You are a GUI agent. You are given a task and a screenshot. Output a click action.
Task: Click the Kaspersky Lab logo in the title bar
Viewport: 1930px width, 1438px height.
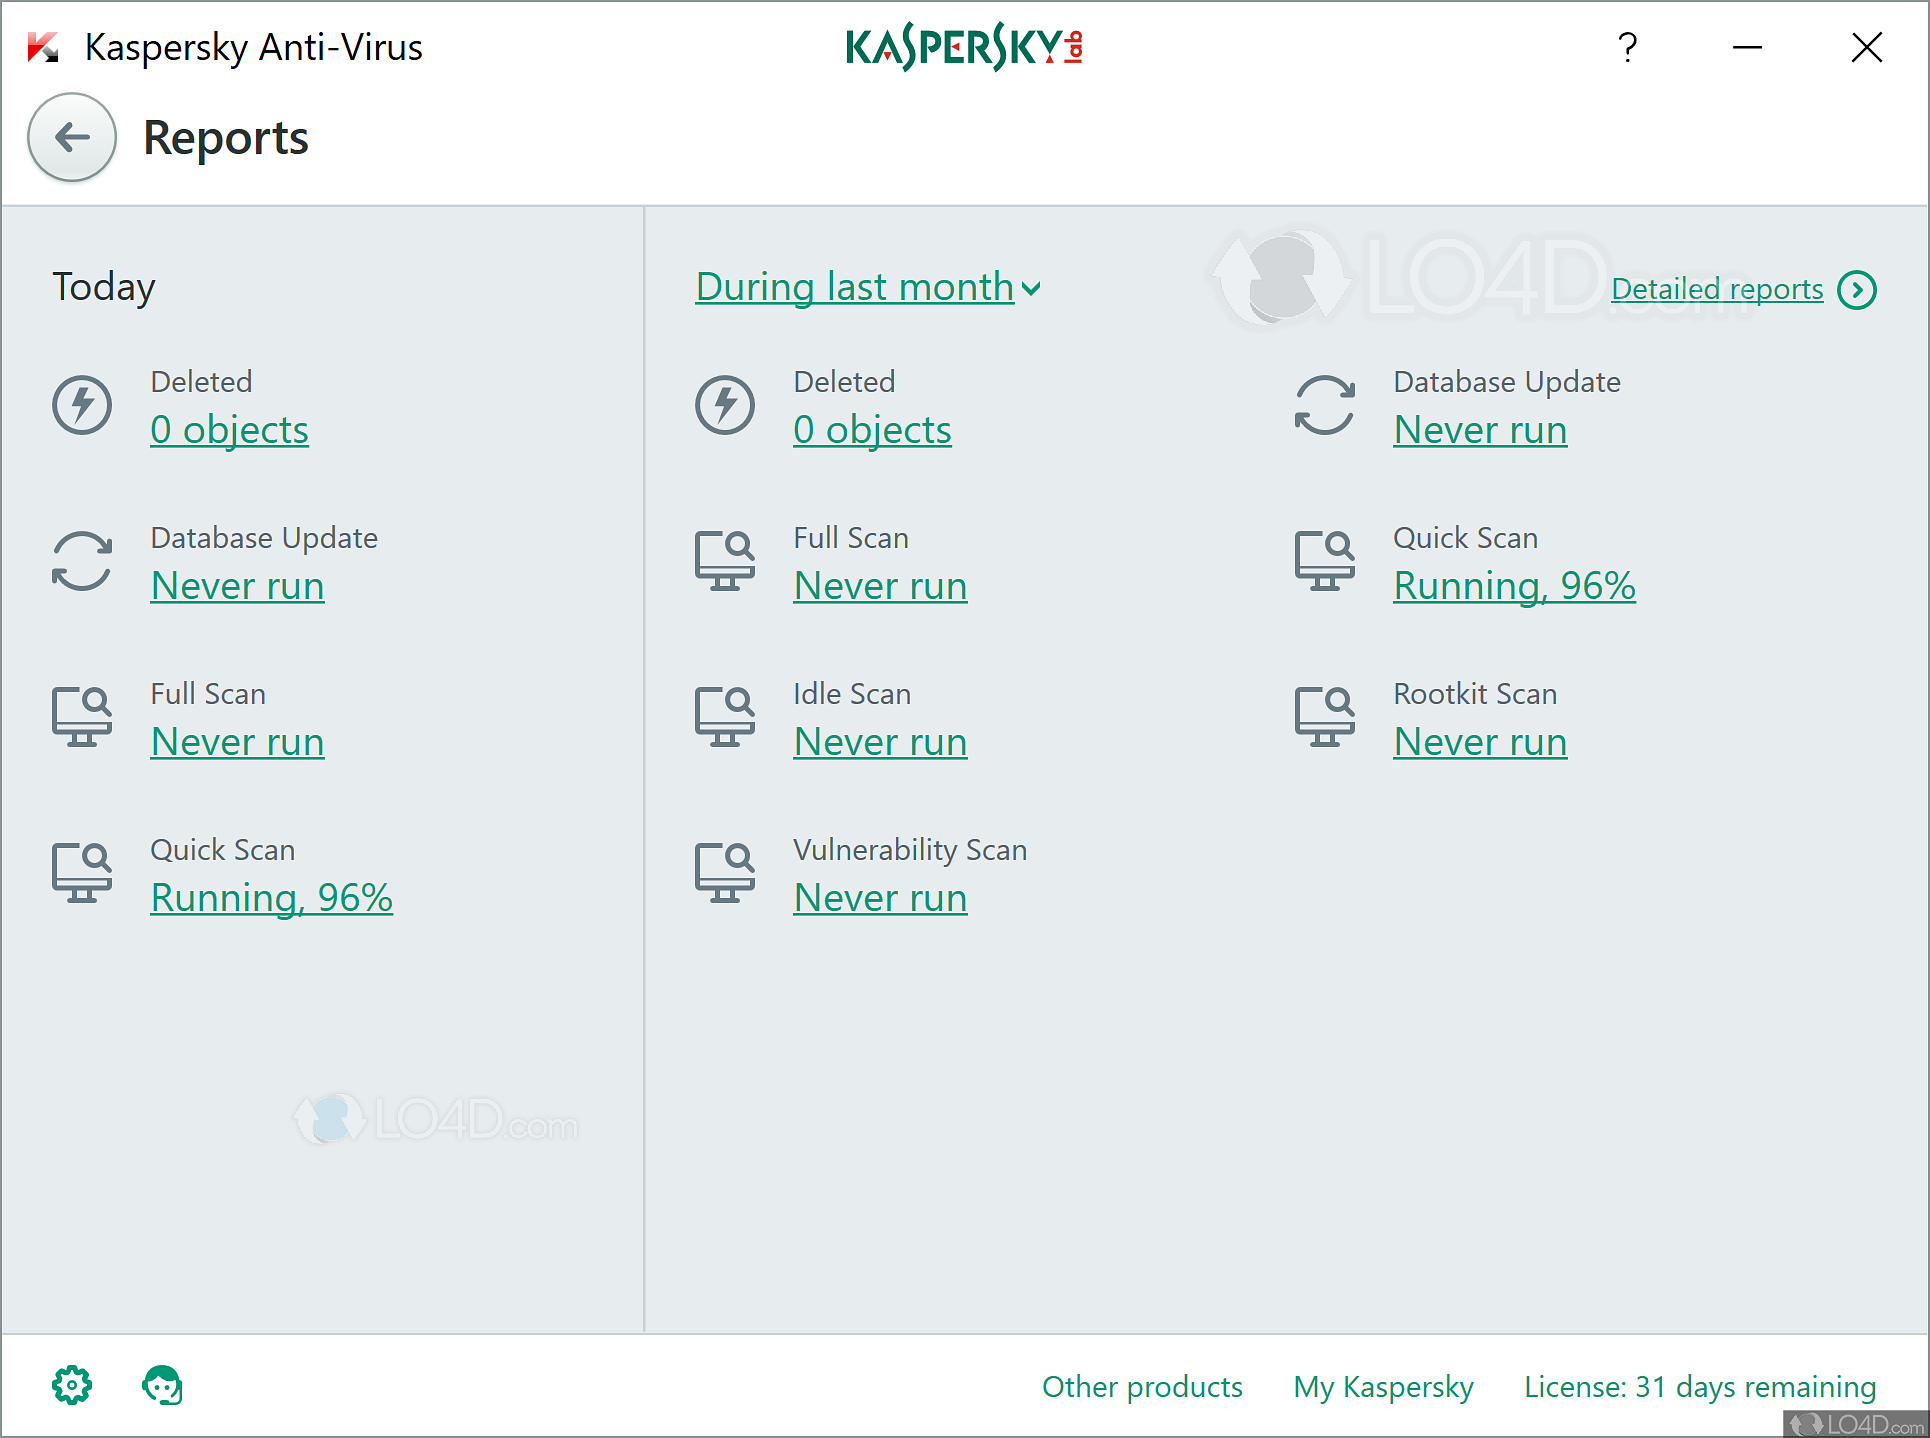click(965, 46)
